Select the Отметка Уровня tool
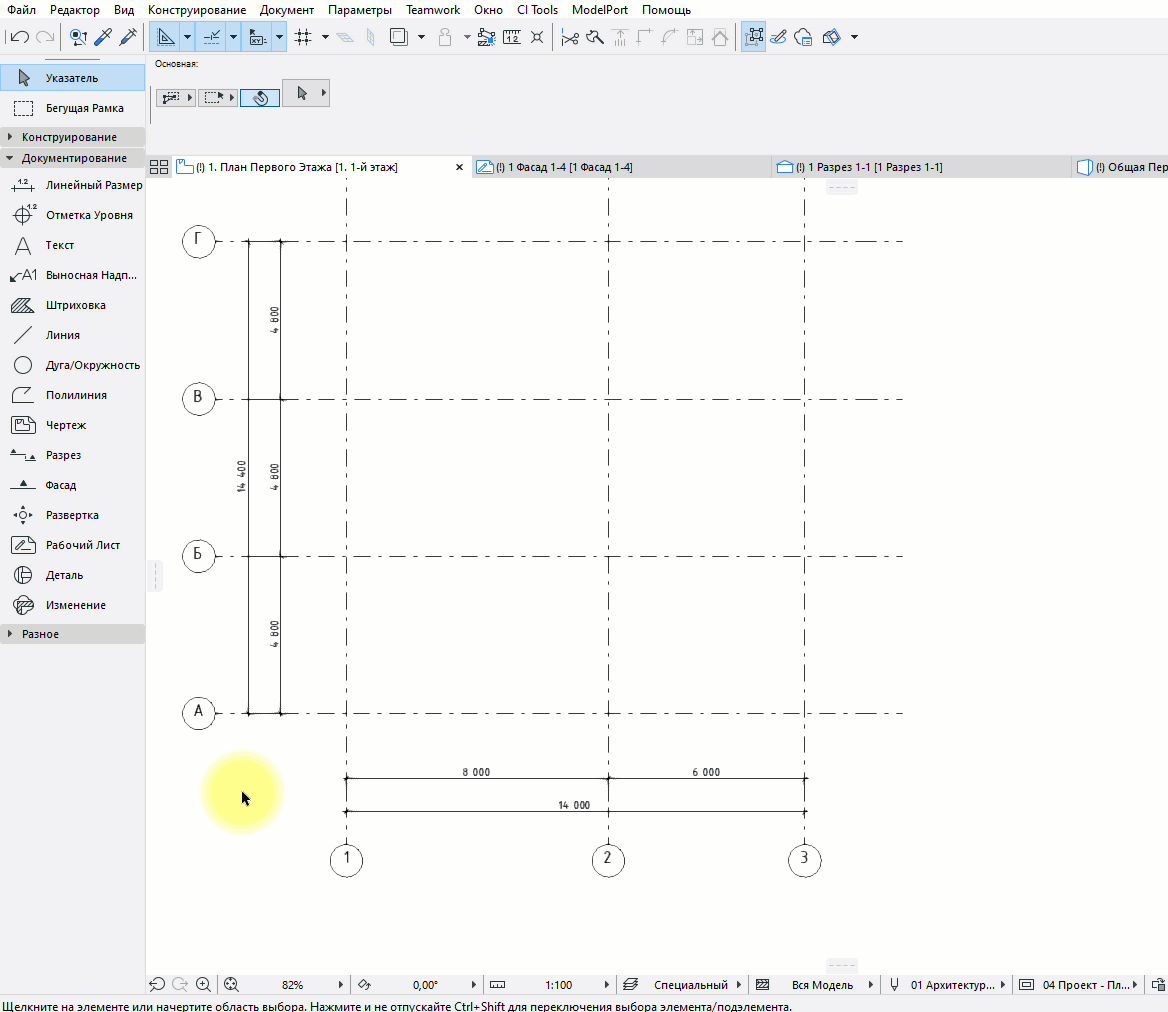This screenshot has height=1012, width=1168. 72,215
